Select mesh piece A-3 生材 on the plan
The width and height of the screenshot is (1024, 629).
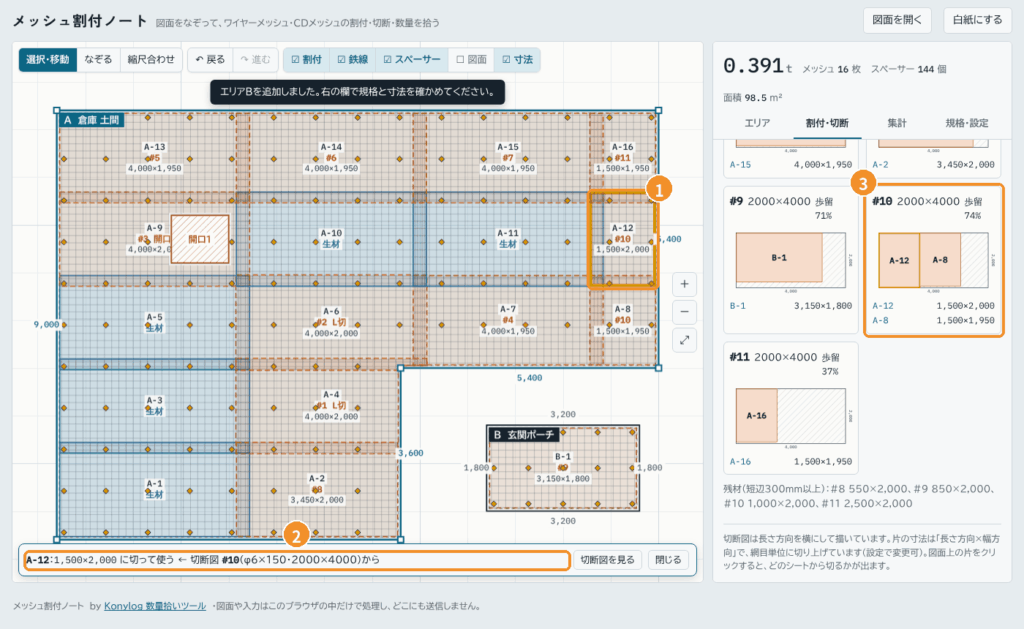coord(154,406)
